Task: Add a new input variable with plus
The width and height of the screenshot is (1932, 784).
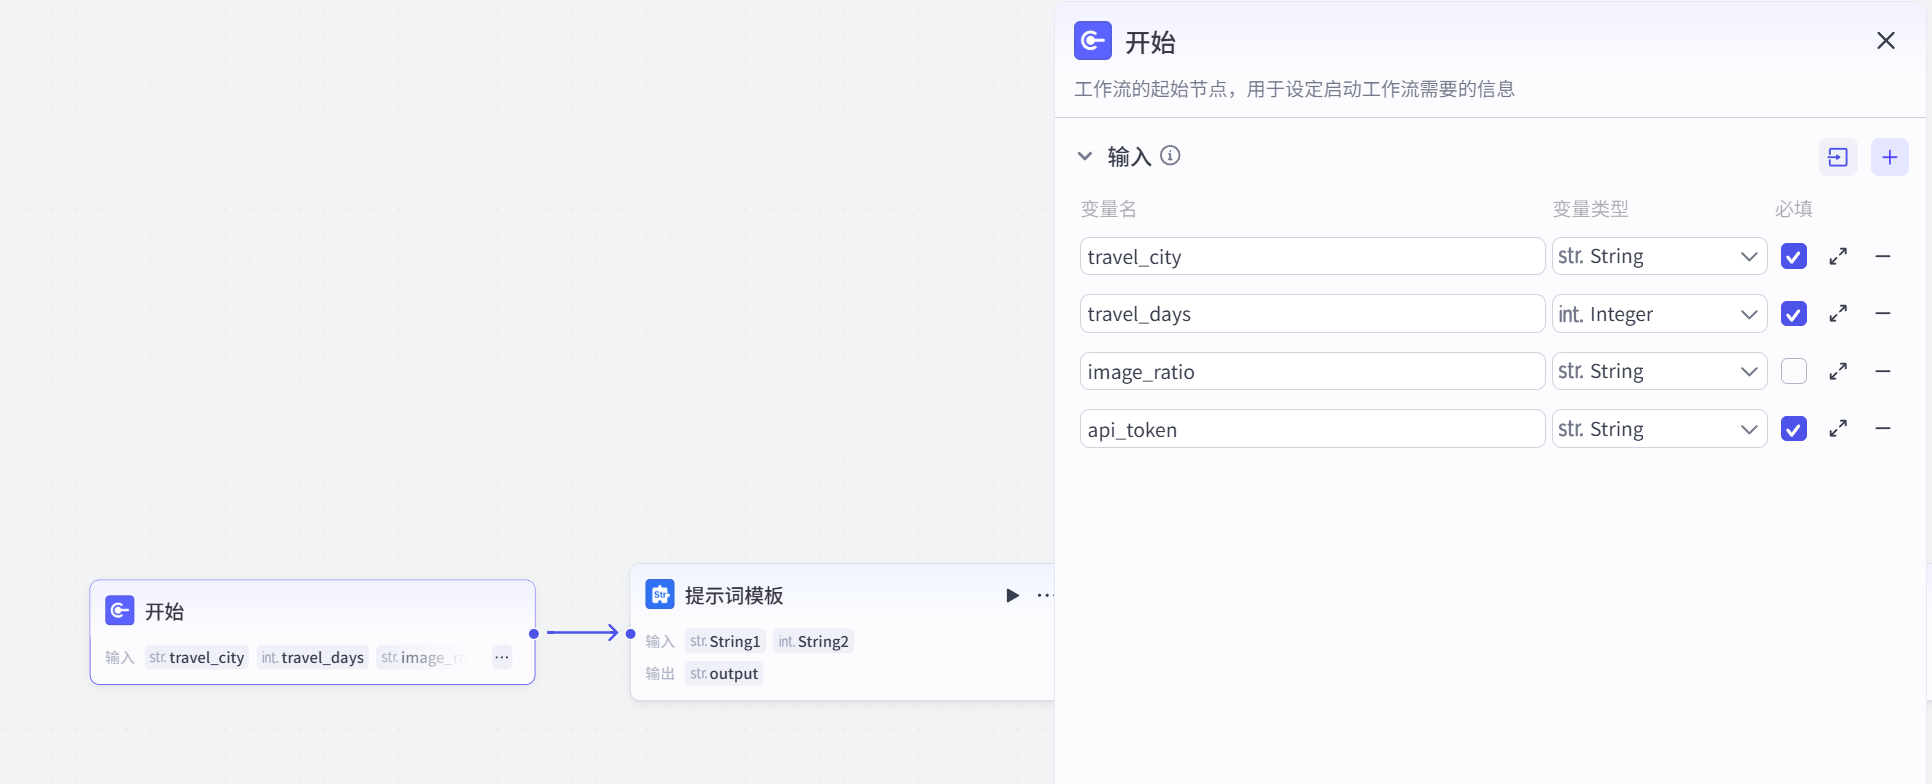Action: click(x=1890, y=157)
